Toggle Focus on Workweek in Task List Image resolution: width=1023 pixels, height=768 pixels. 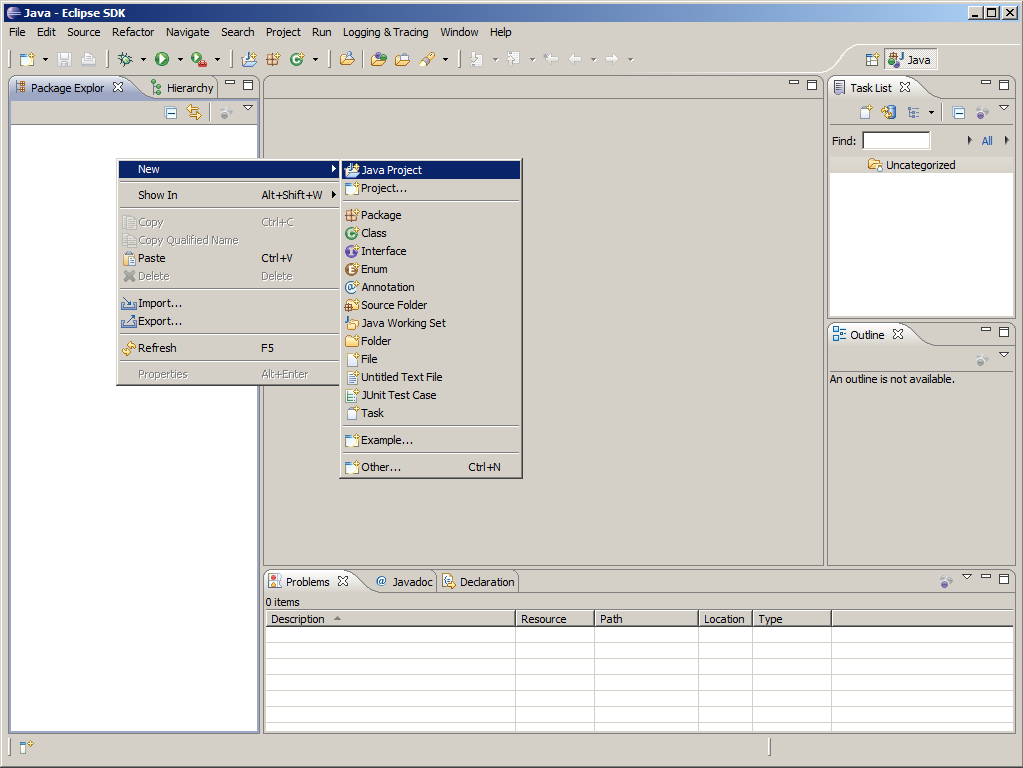click(982, 113)
